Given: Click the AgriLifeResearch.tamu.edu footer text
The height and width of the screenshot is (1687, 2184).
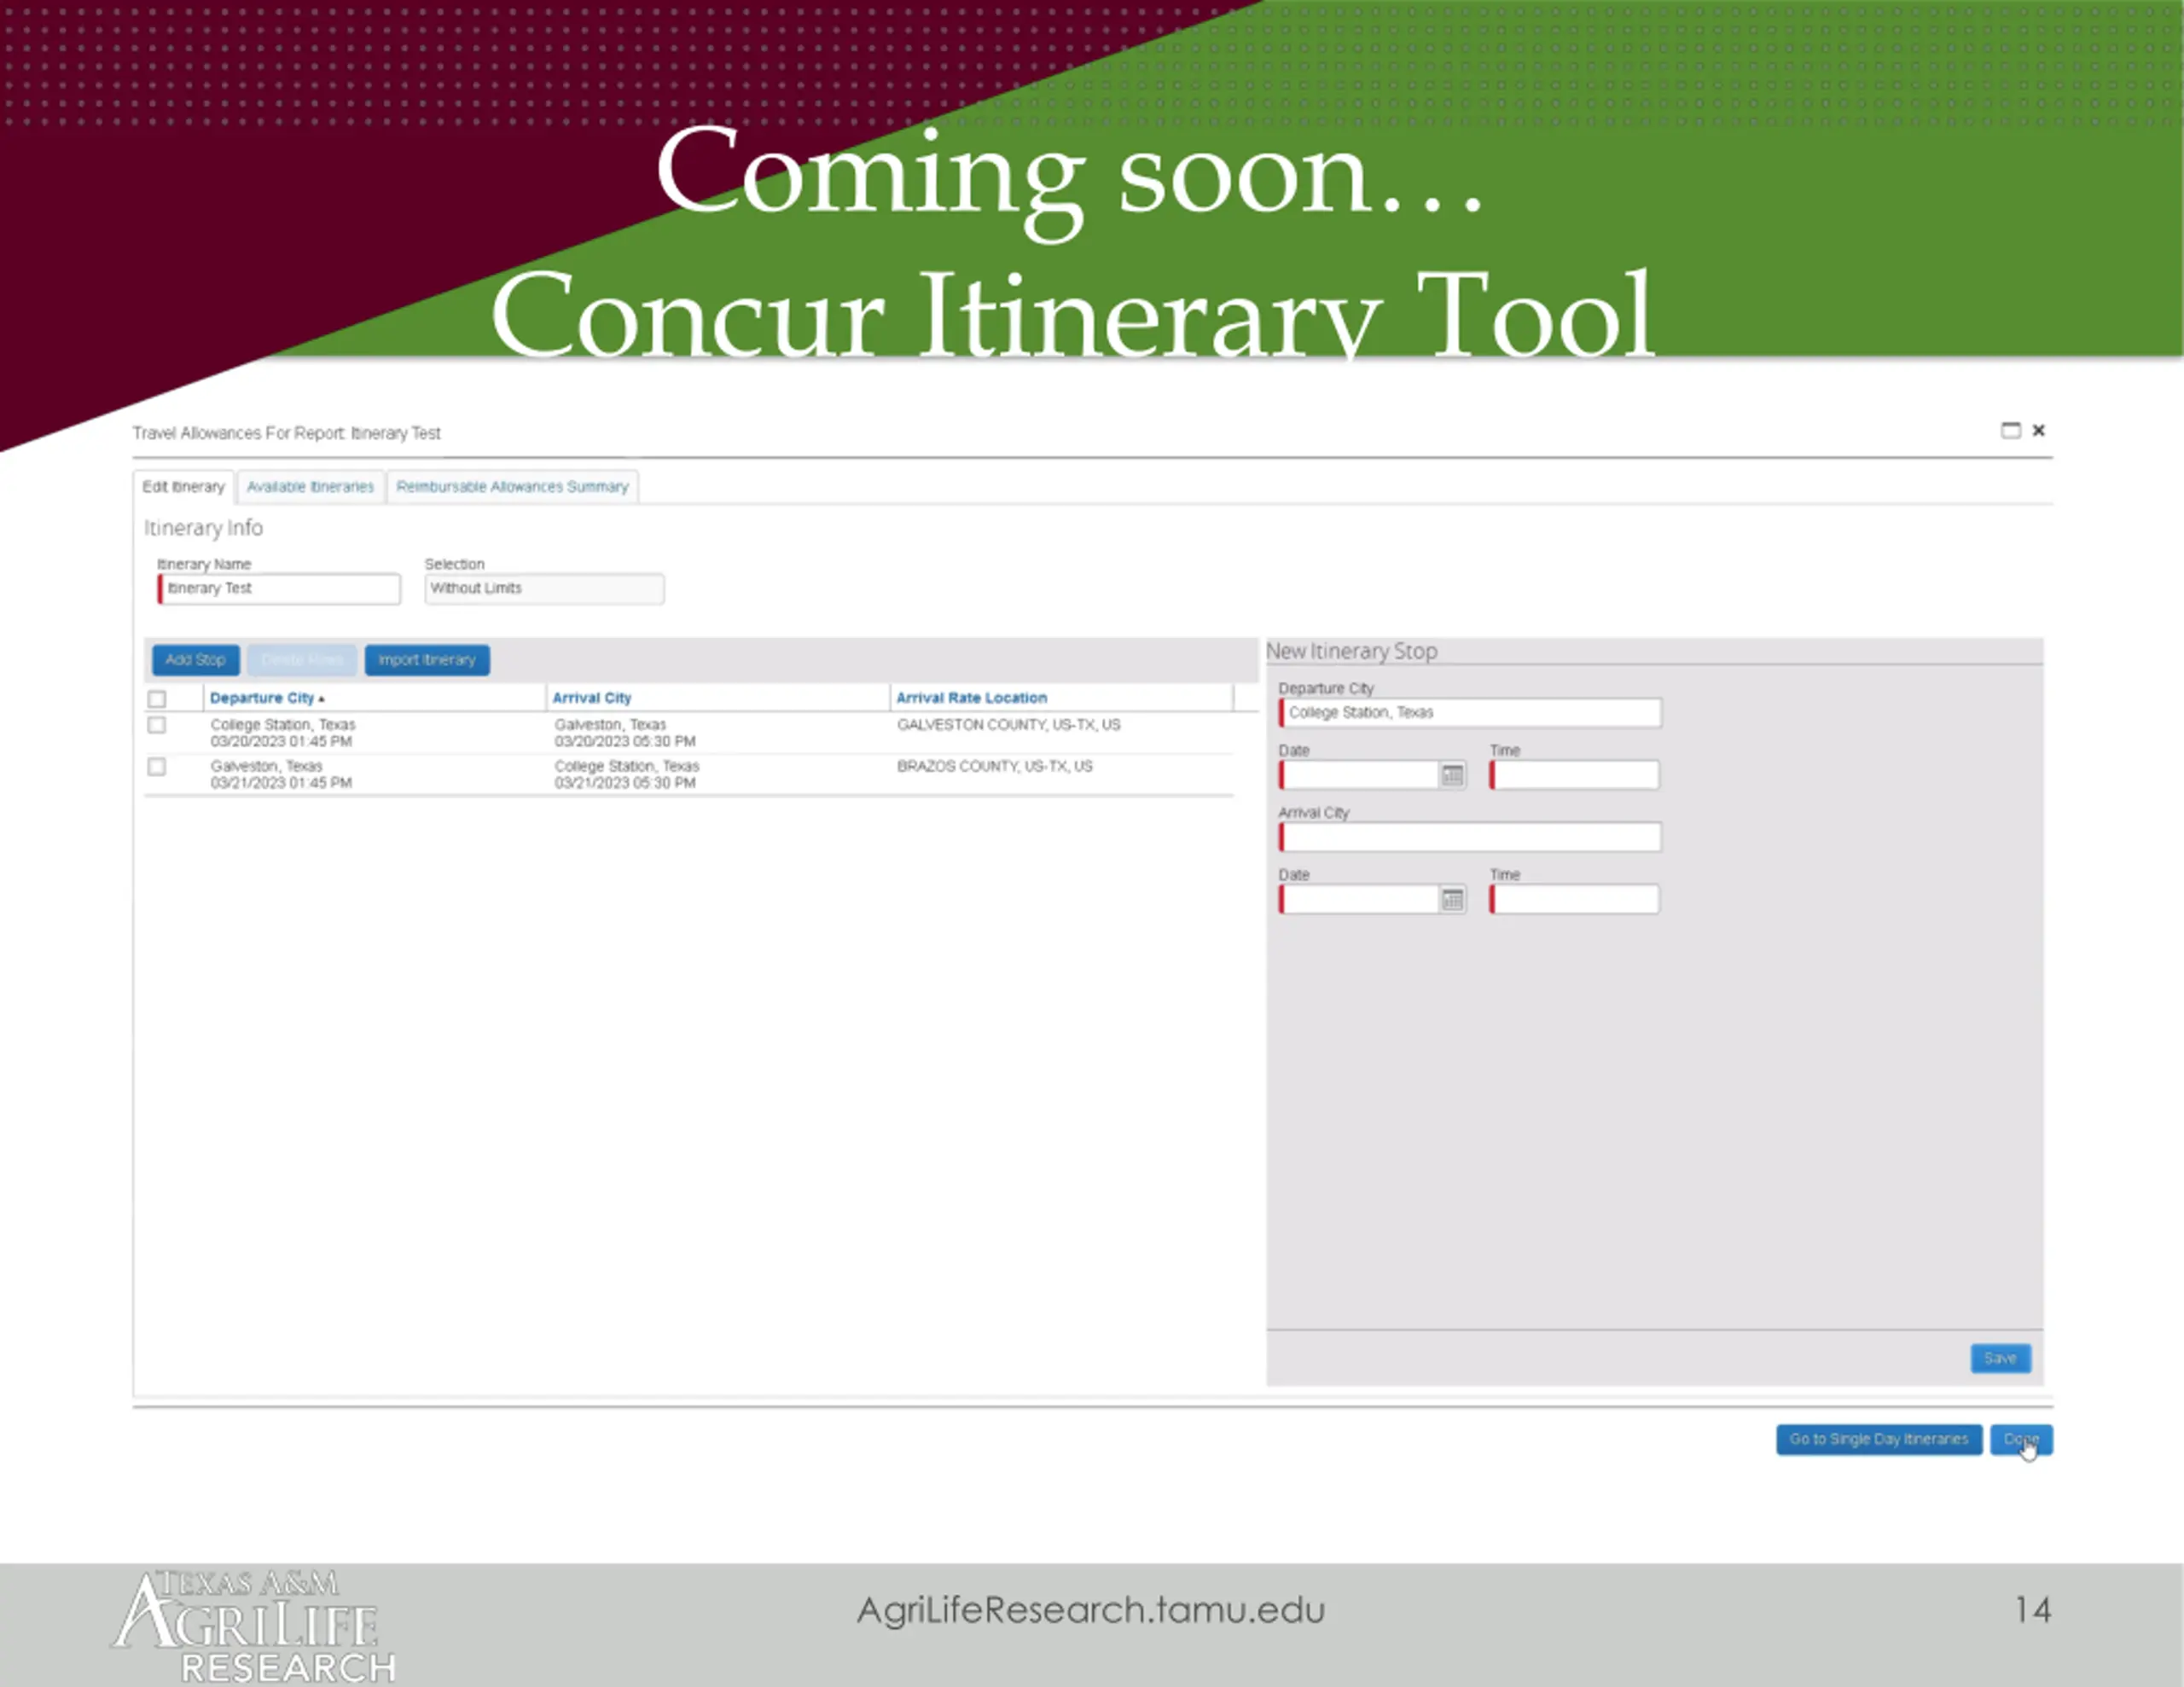Looking at the screenshot, I should (1091, 1610).
